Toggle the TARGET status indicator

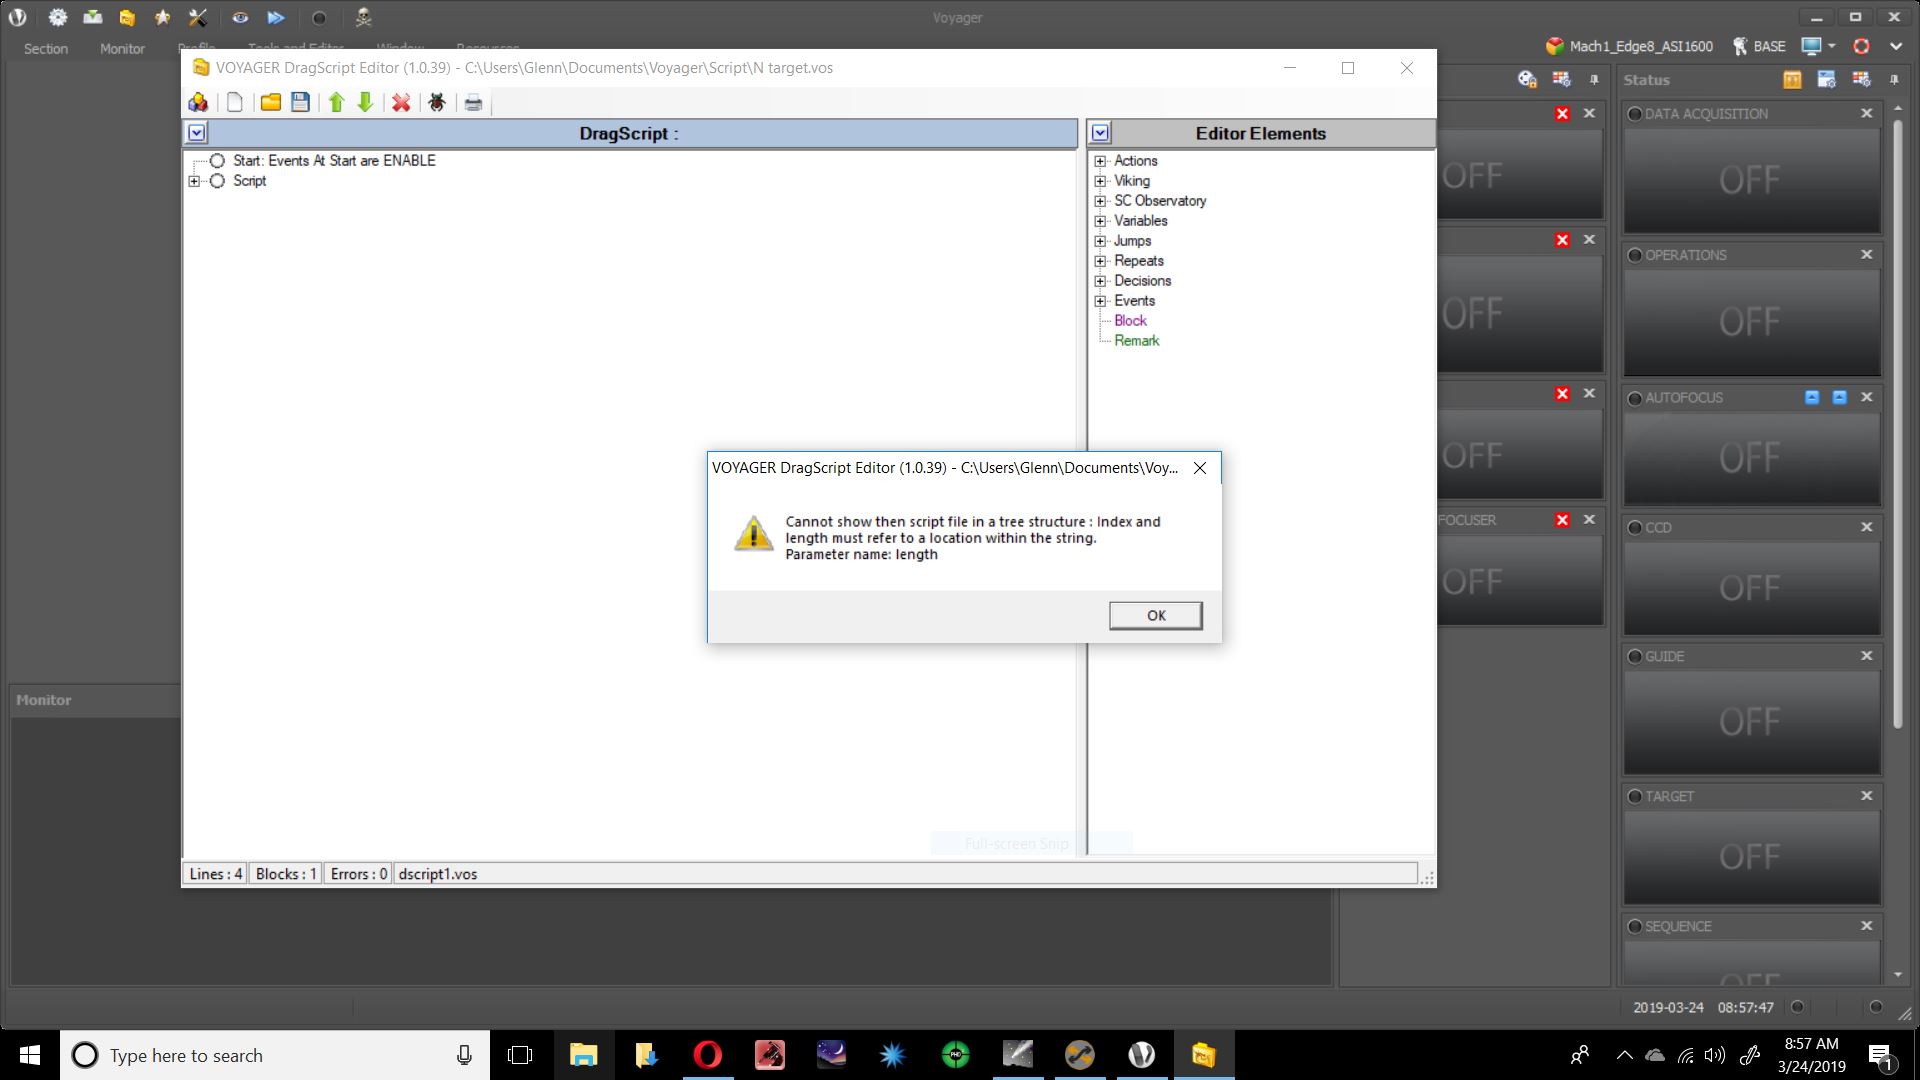pyautogui.click(x=1635, y=797)
